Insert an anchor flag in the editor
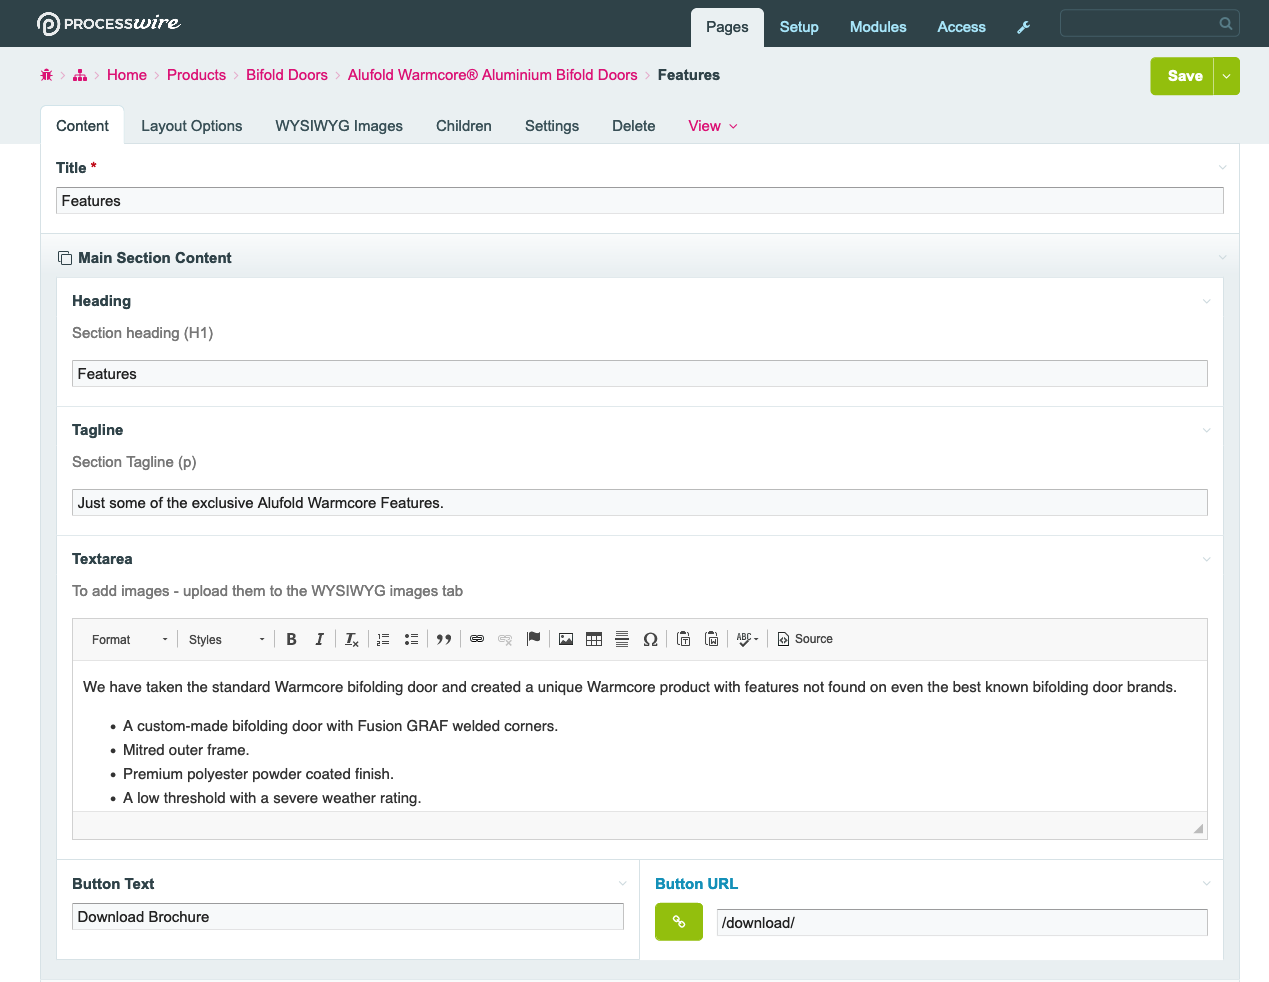 (533, 639)
